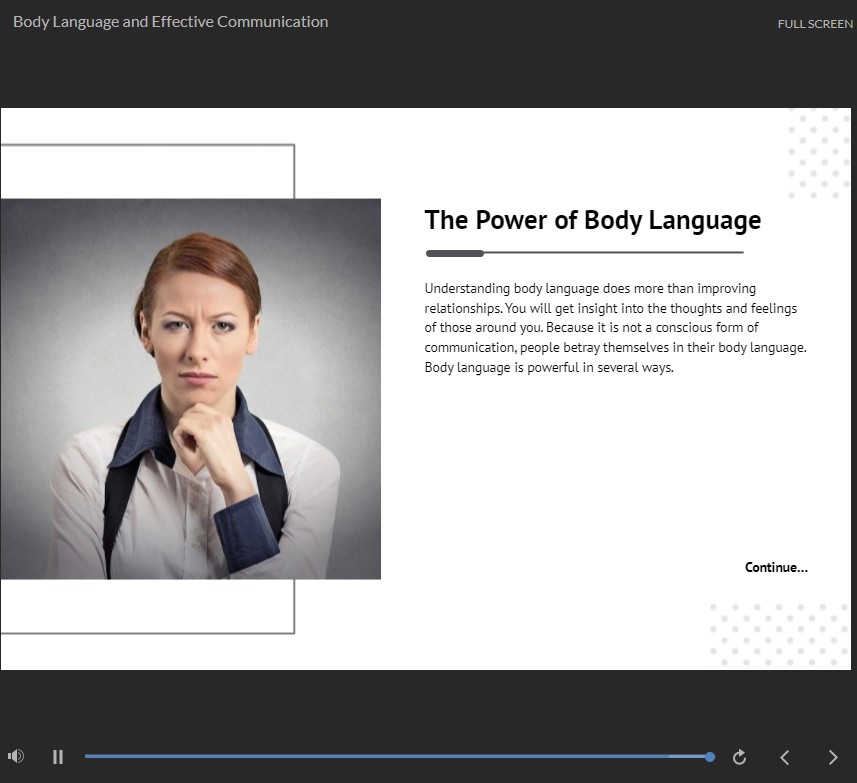Go to the previous slide arrow
The width and height of the screenshot is (857, 783).
785,757
